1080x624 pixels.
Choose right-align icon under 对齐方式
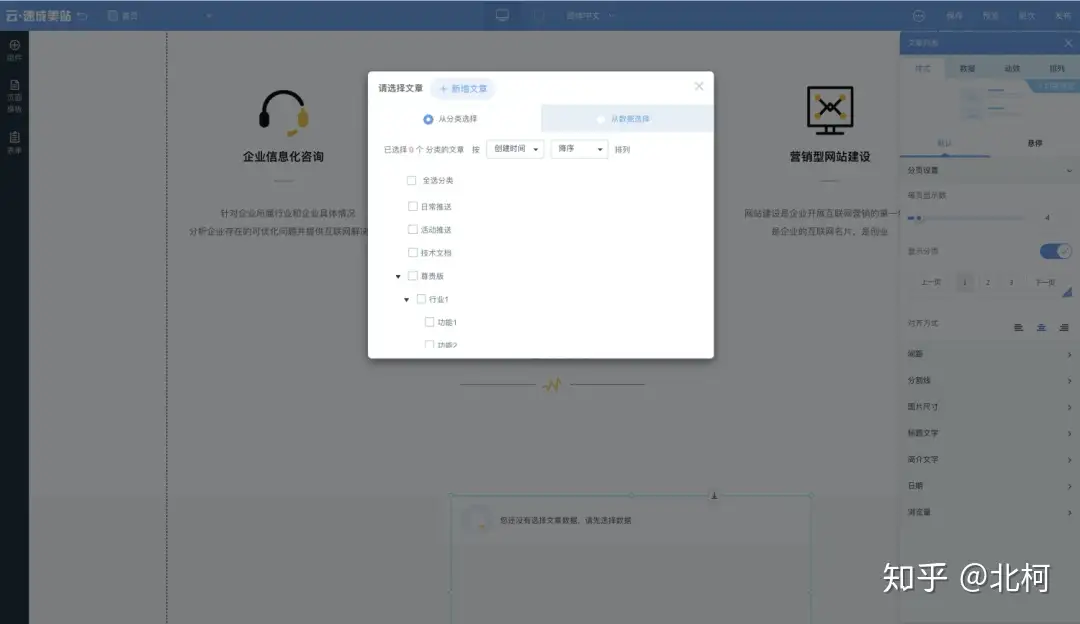[1064, 327]
